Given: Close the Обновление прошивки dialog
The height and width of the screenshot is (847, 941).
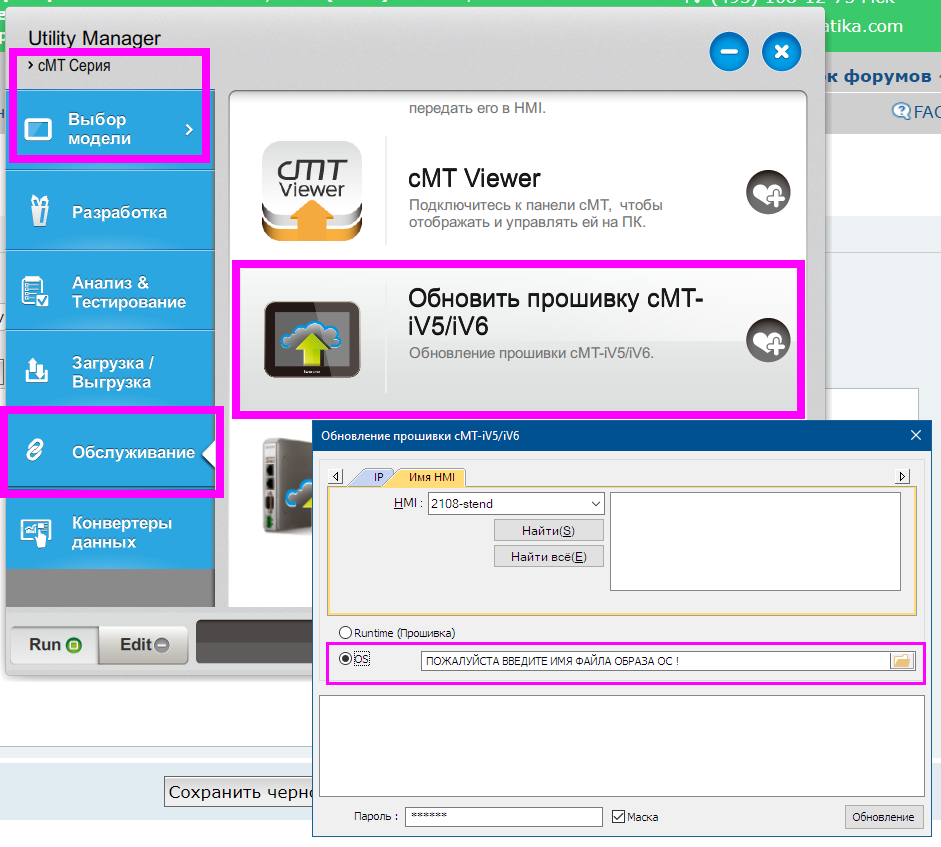Looking at the screenshot, I should pos(916,435).
